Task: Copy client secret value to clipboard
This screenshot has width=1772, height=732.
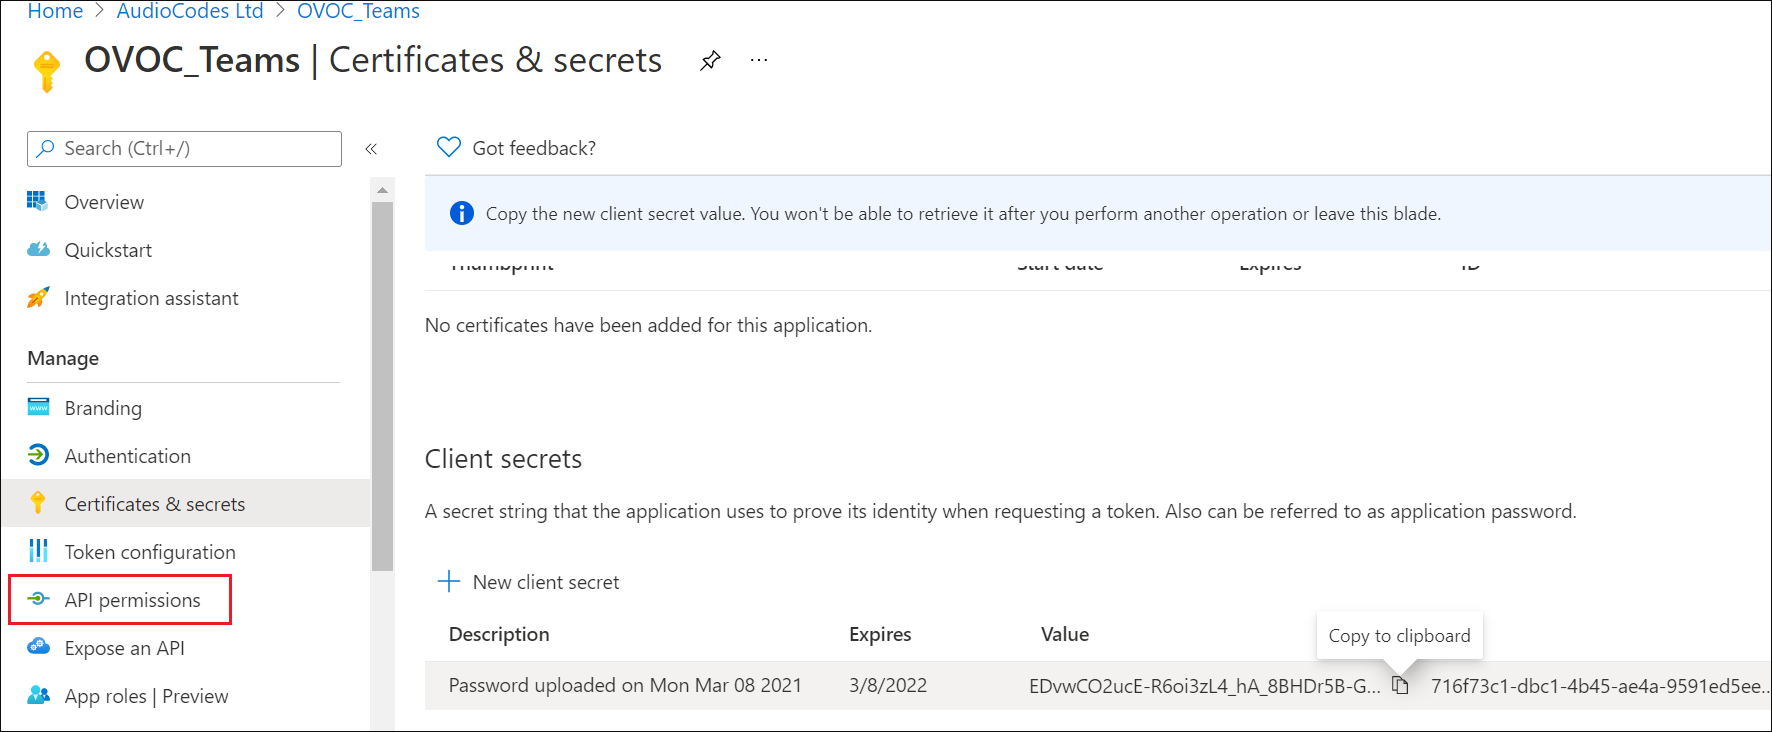Action: click(x=1400, y=685)
